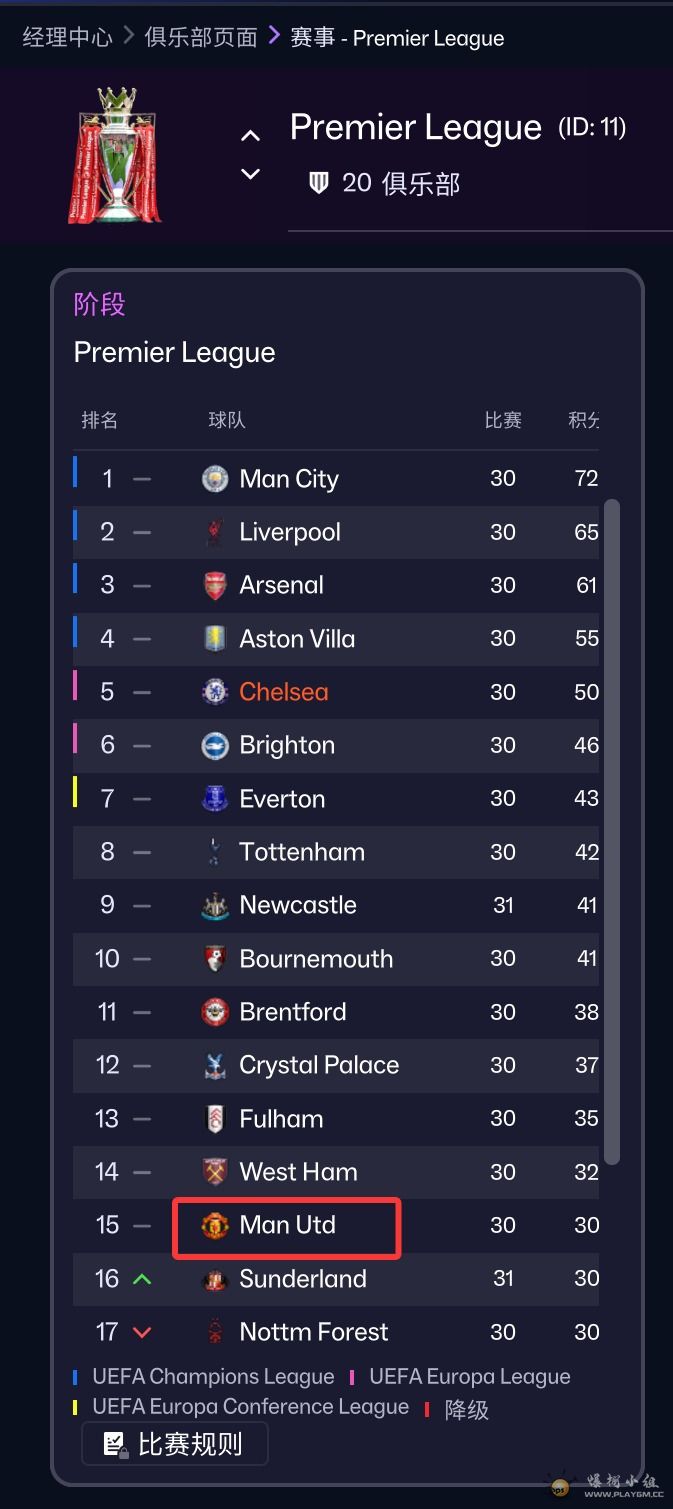
Task: Click the 排名 column header
Action: (100, 420)
